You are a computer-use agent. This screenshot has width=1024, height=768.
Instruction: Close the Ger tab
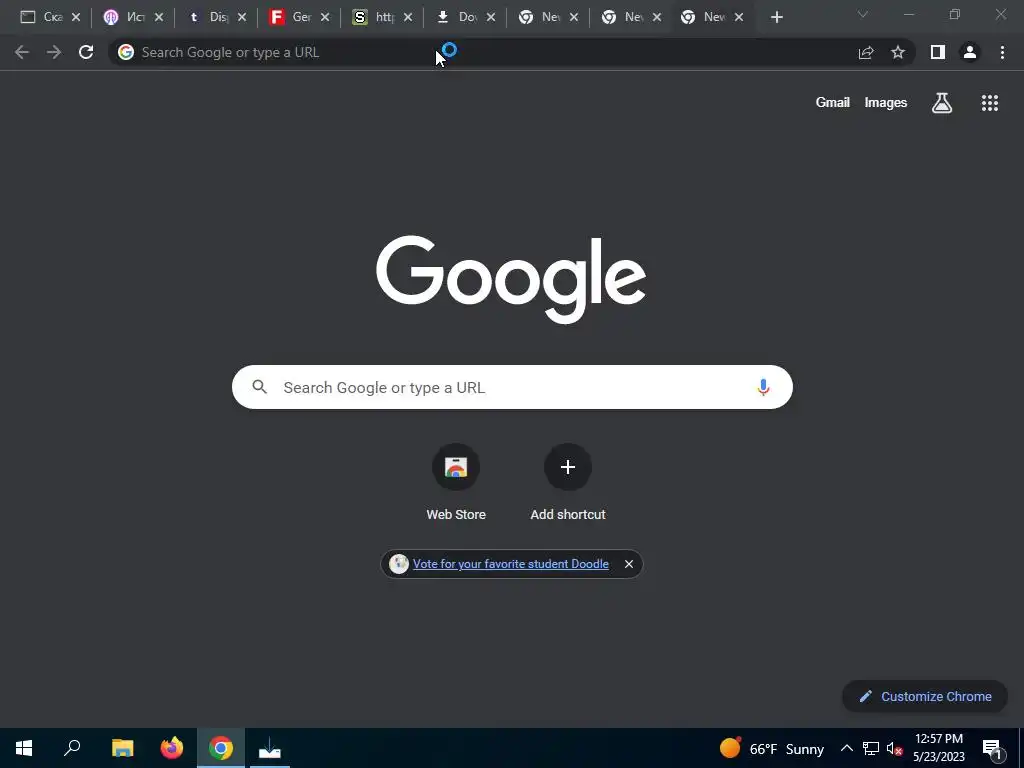click(325, 18)
